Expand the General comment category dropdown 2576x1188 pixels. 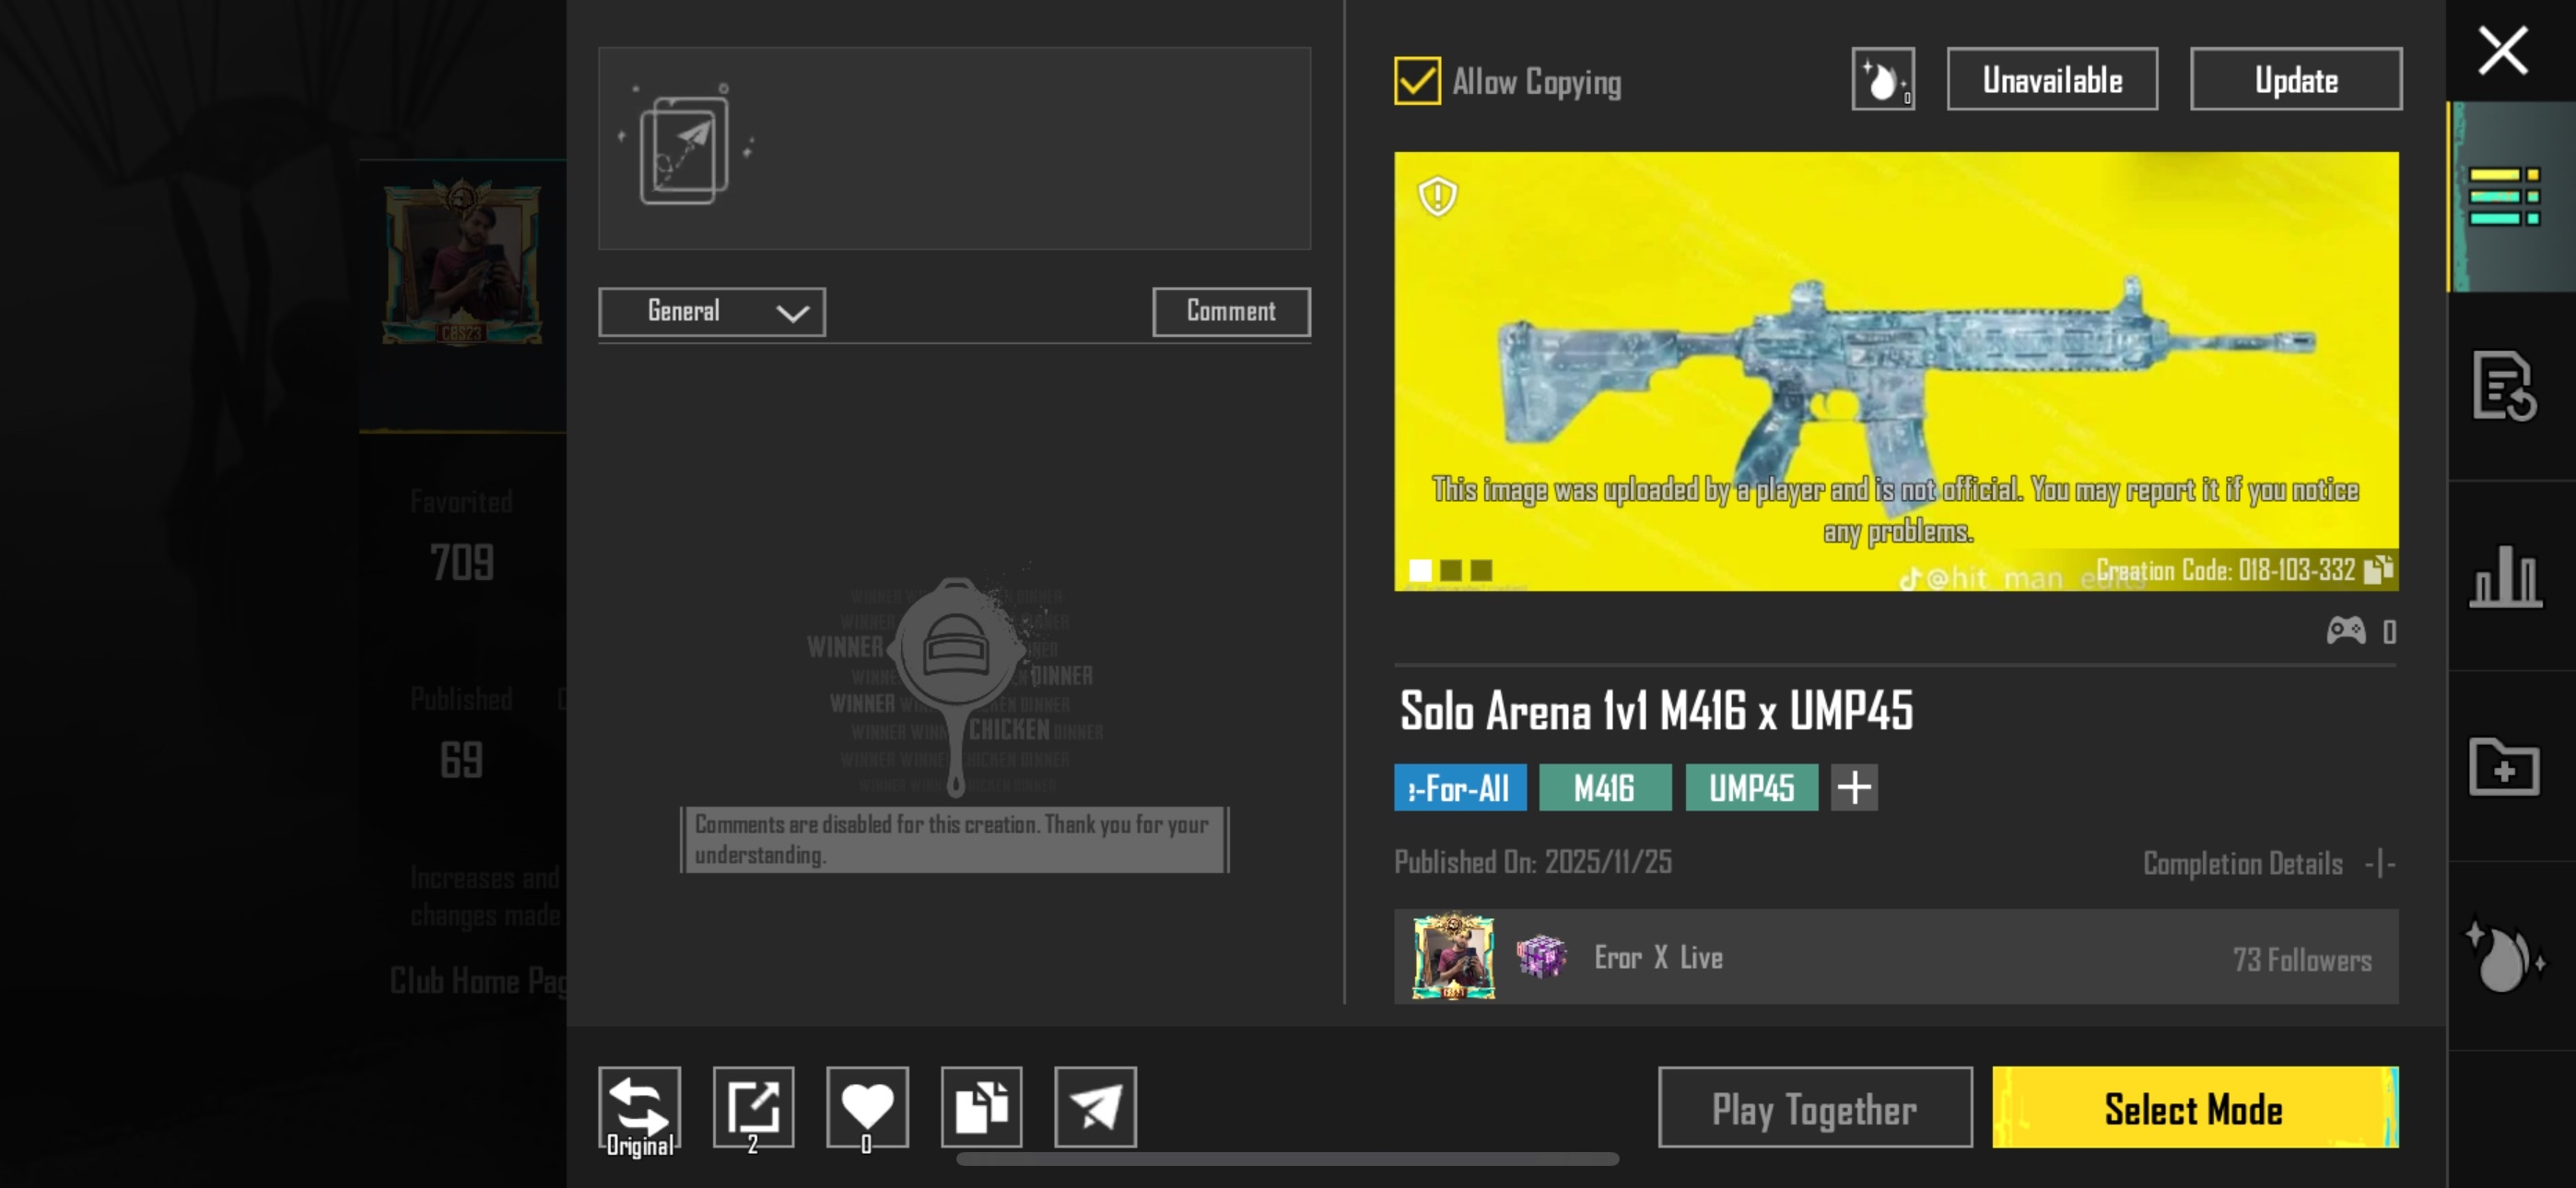coord(711,312)
